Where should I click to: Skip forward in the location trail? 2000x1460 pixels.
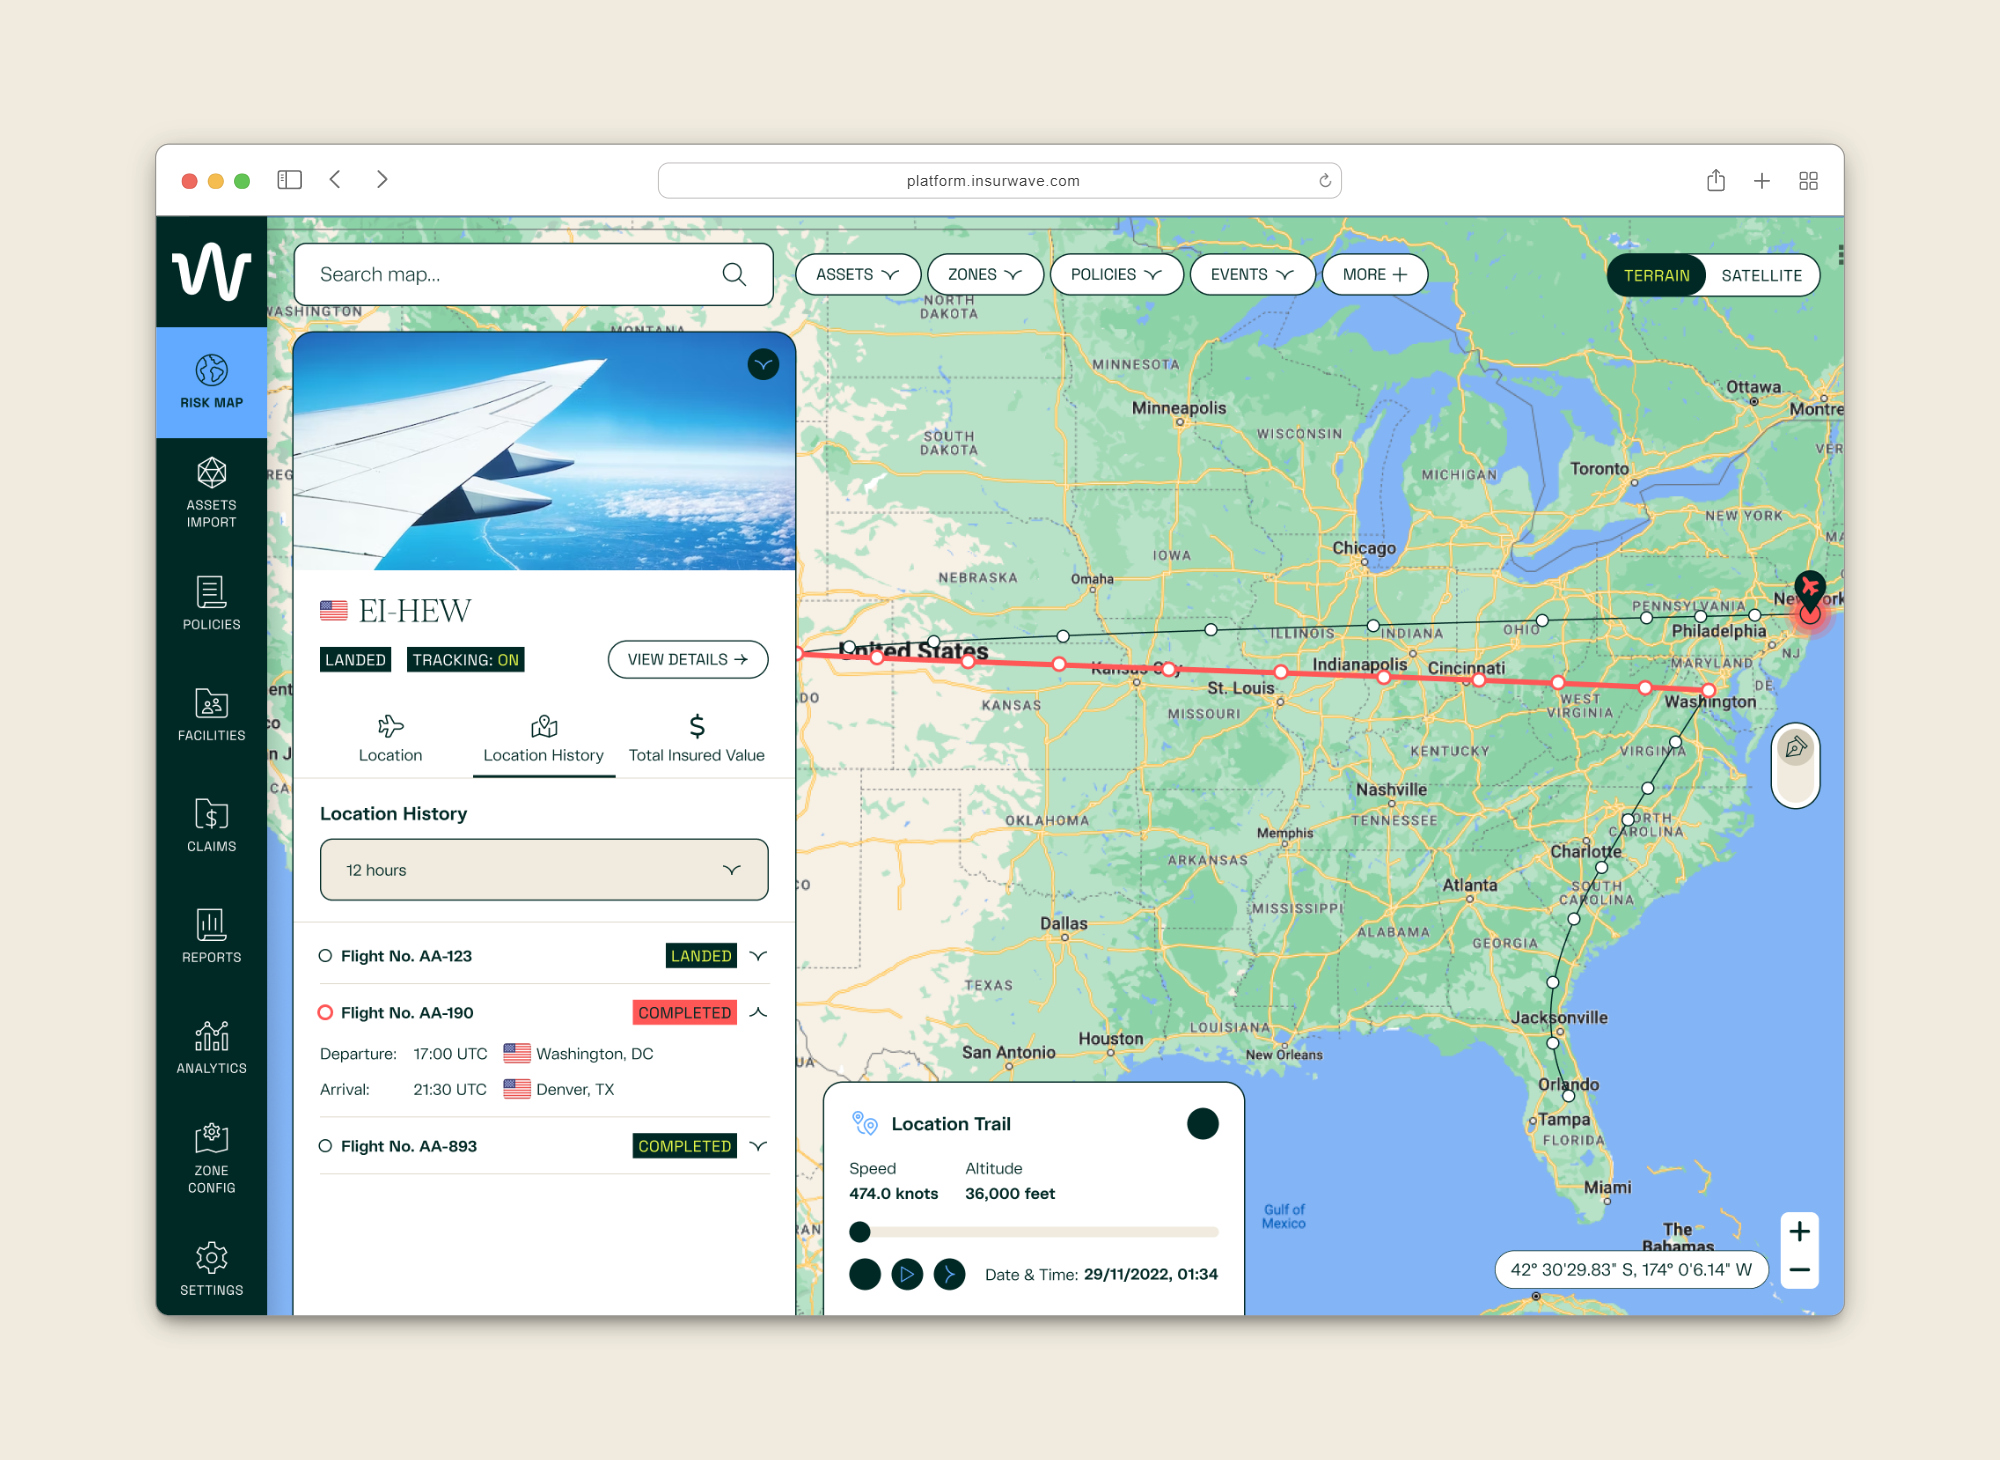(949, 1274)
